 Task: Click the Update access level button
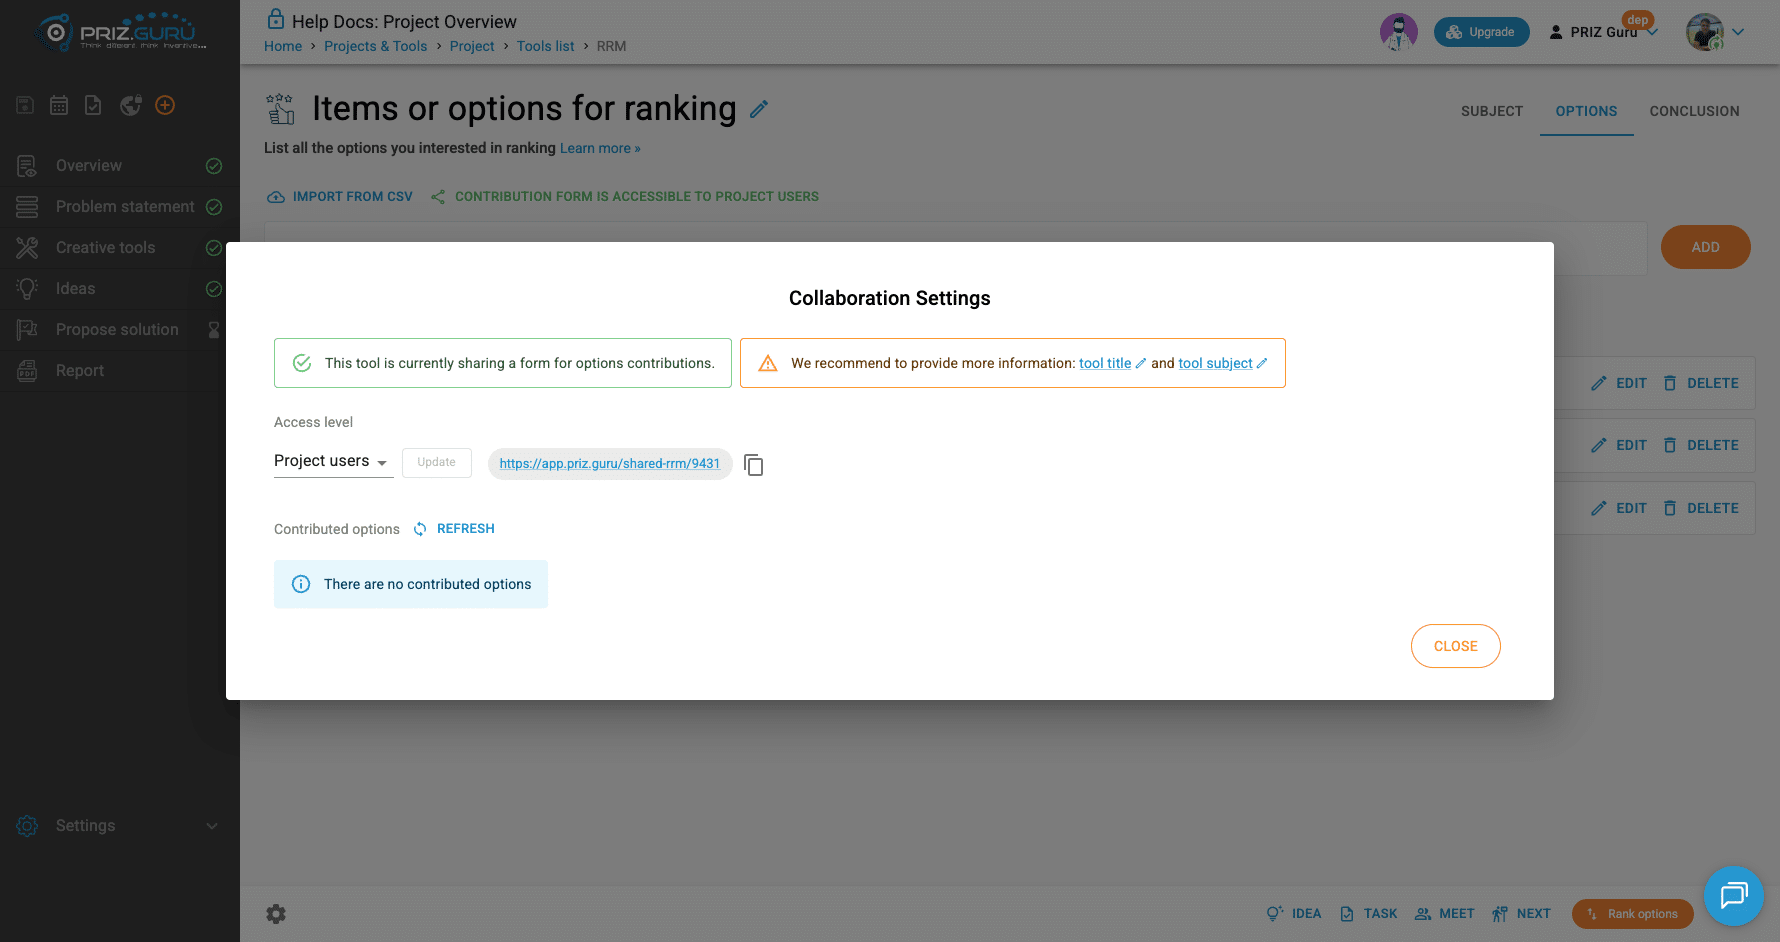(x=436, y=462)
